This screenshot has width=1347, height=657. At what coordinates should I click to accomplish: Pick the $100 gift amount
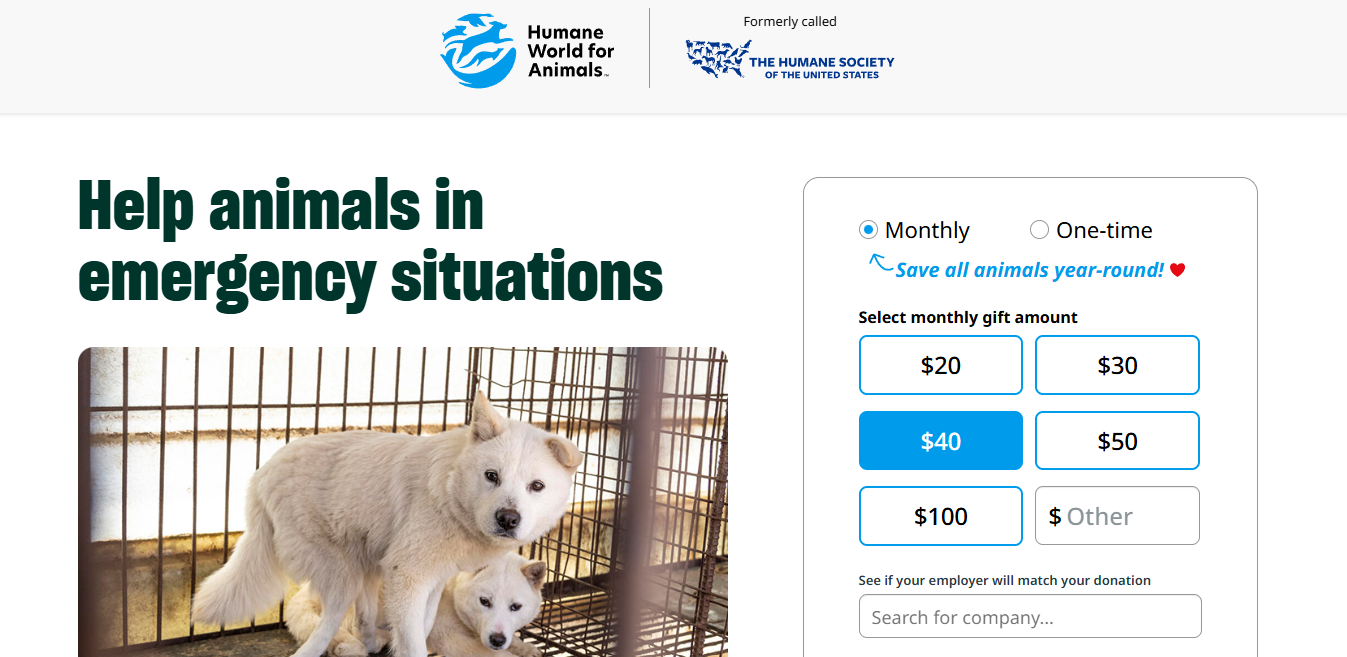click(x=940, y=515)
